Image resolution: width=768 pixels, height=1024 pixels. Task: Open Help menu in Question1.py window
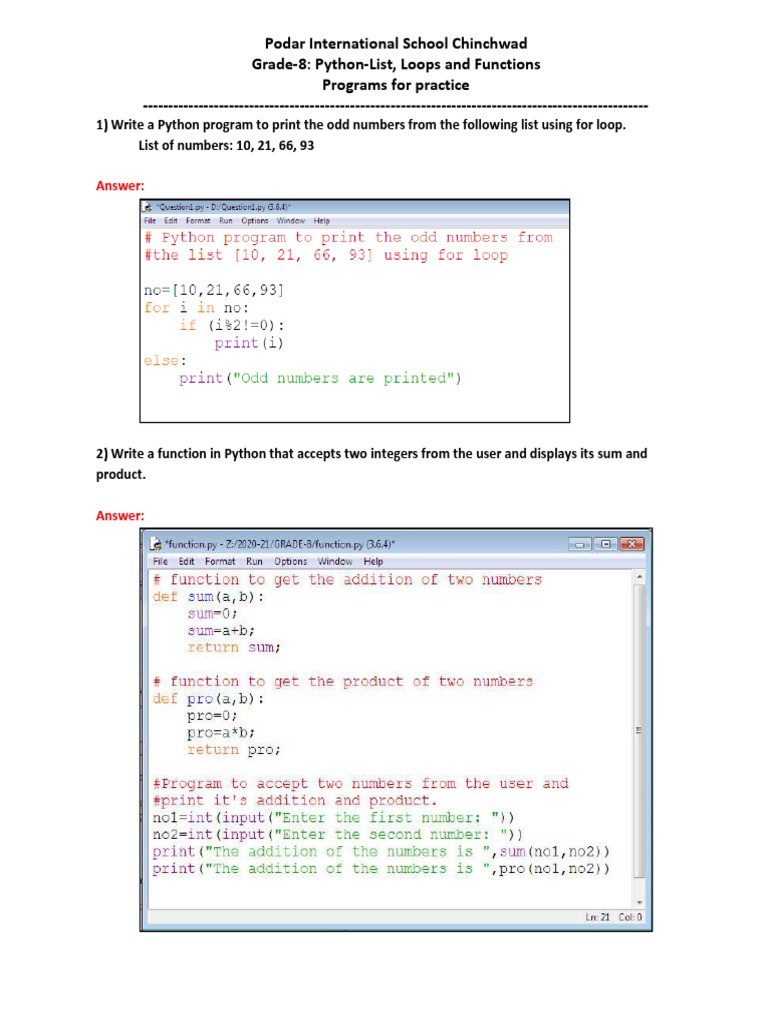321,221
